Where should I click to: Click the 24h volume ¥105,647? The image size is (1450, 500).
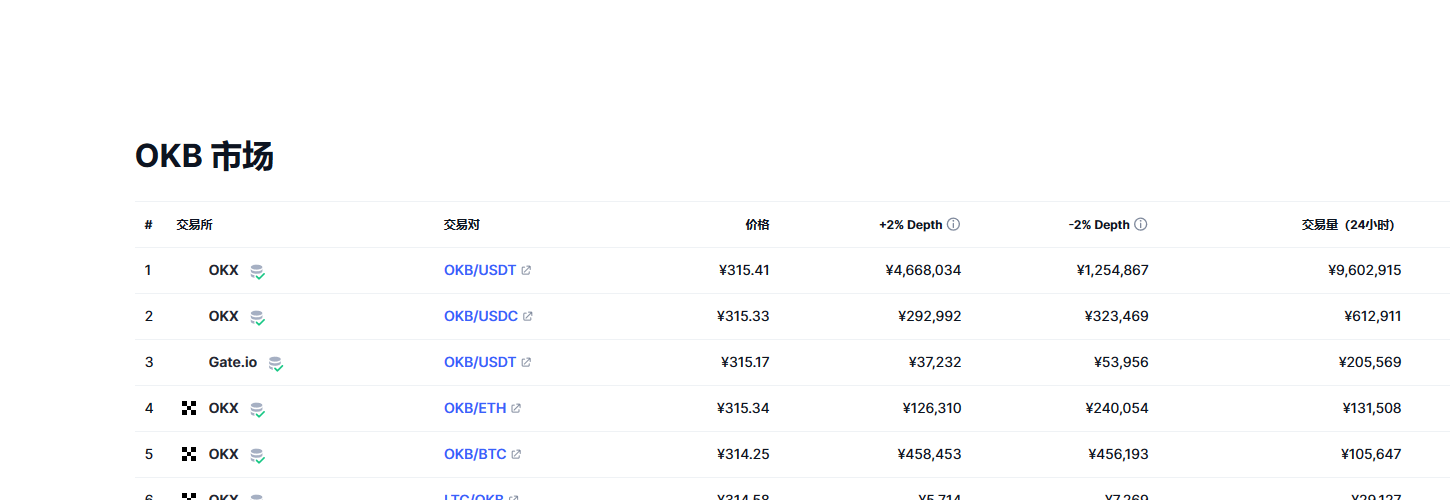[x=1371, y=454]
